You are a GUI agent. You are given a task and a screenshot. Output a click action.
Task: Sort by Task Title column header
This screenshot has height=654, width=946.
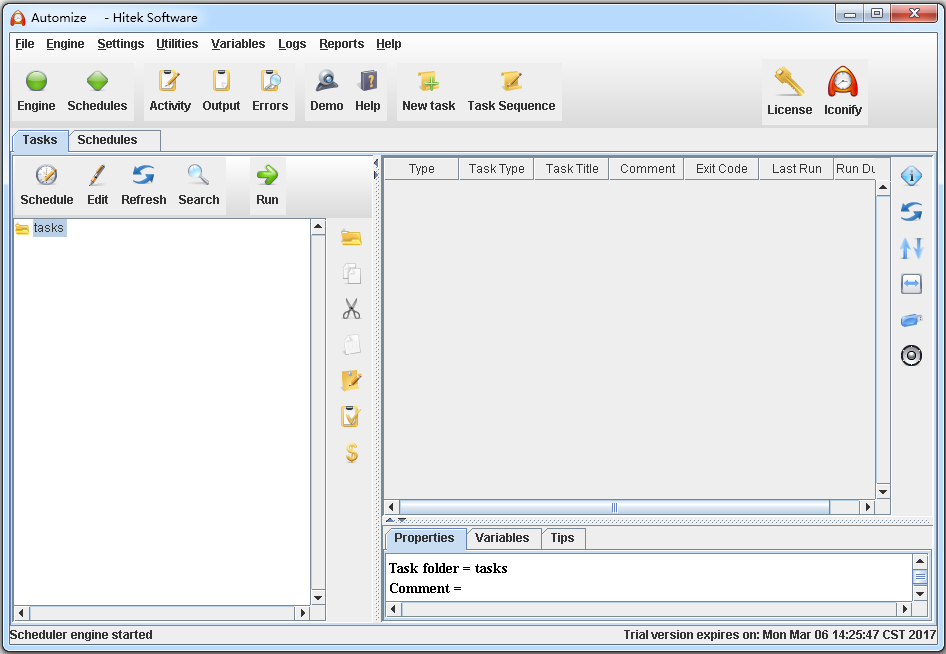pyautogui.click(x=572, y=169)
